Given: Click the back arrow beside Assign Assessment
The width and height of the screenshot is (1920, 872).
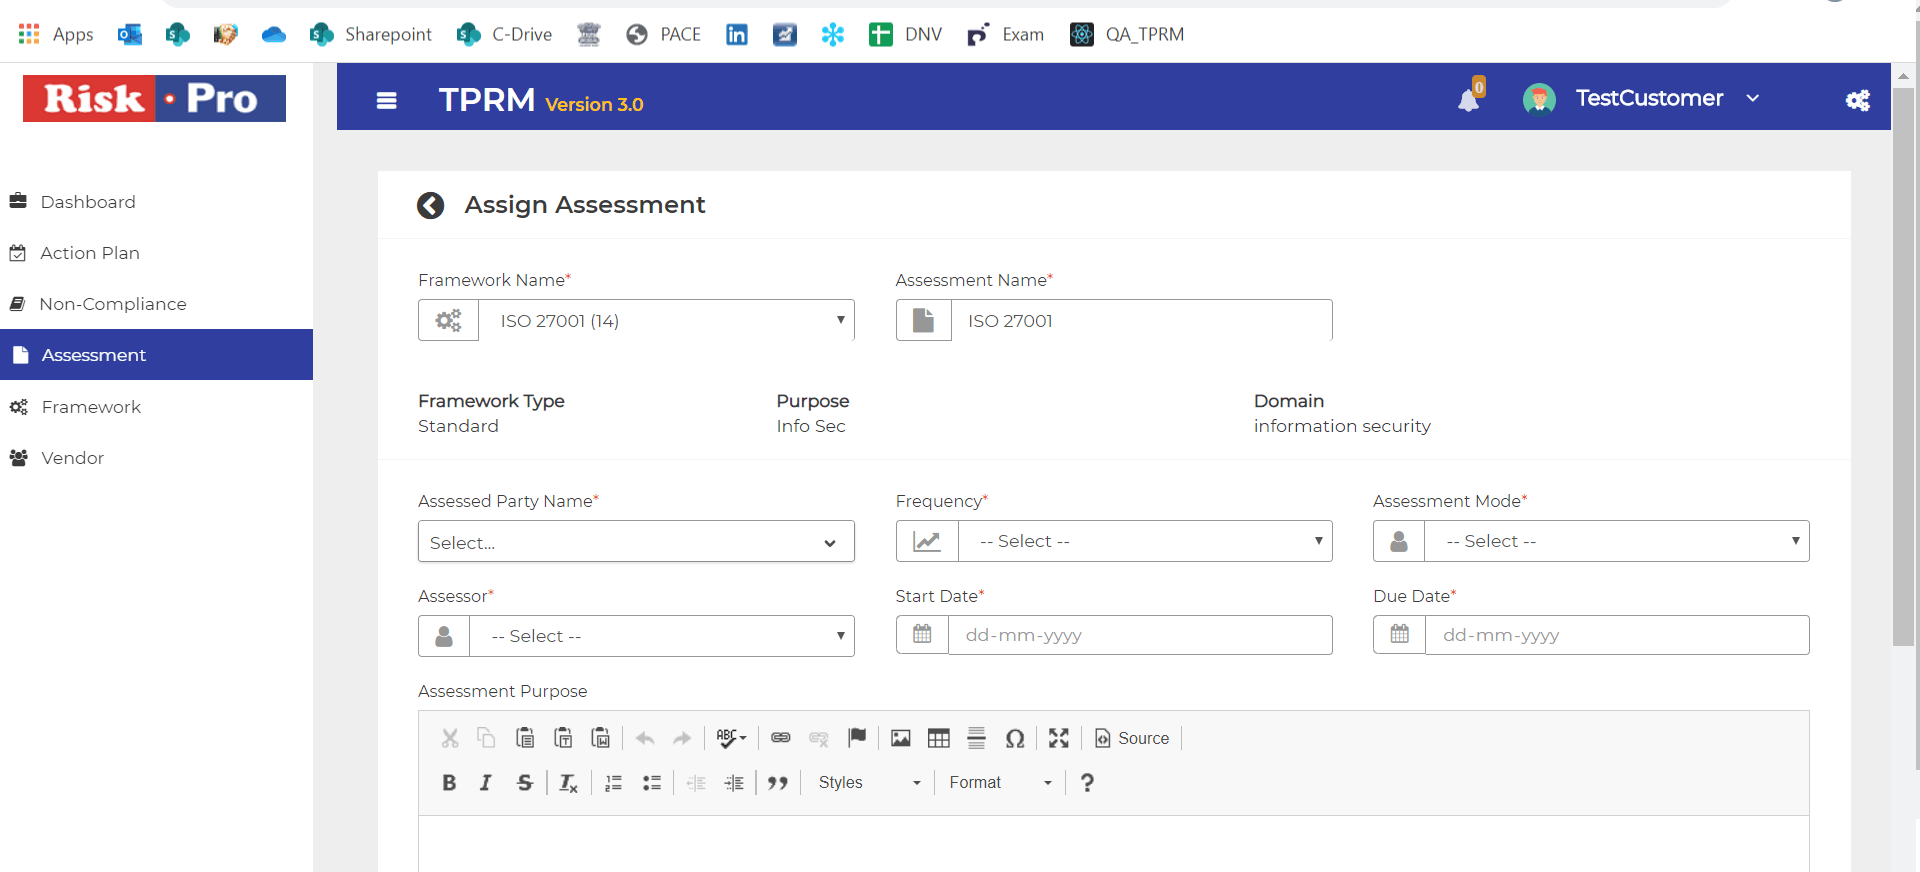Looking at the screenshot, I should point(430,205).
